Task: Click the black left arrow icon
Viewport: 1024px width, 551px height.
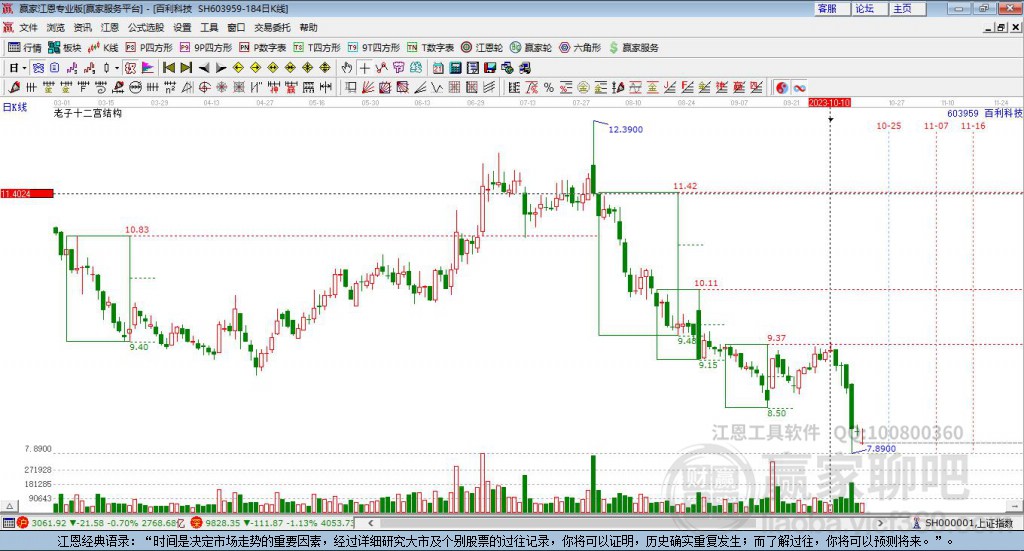Action: [x=204, y=68]
